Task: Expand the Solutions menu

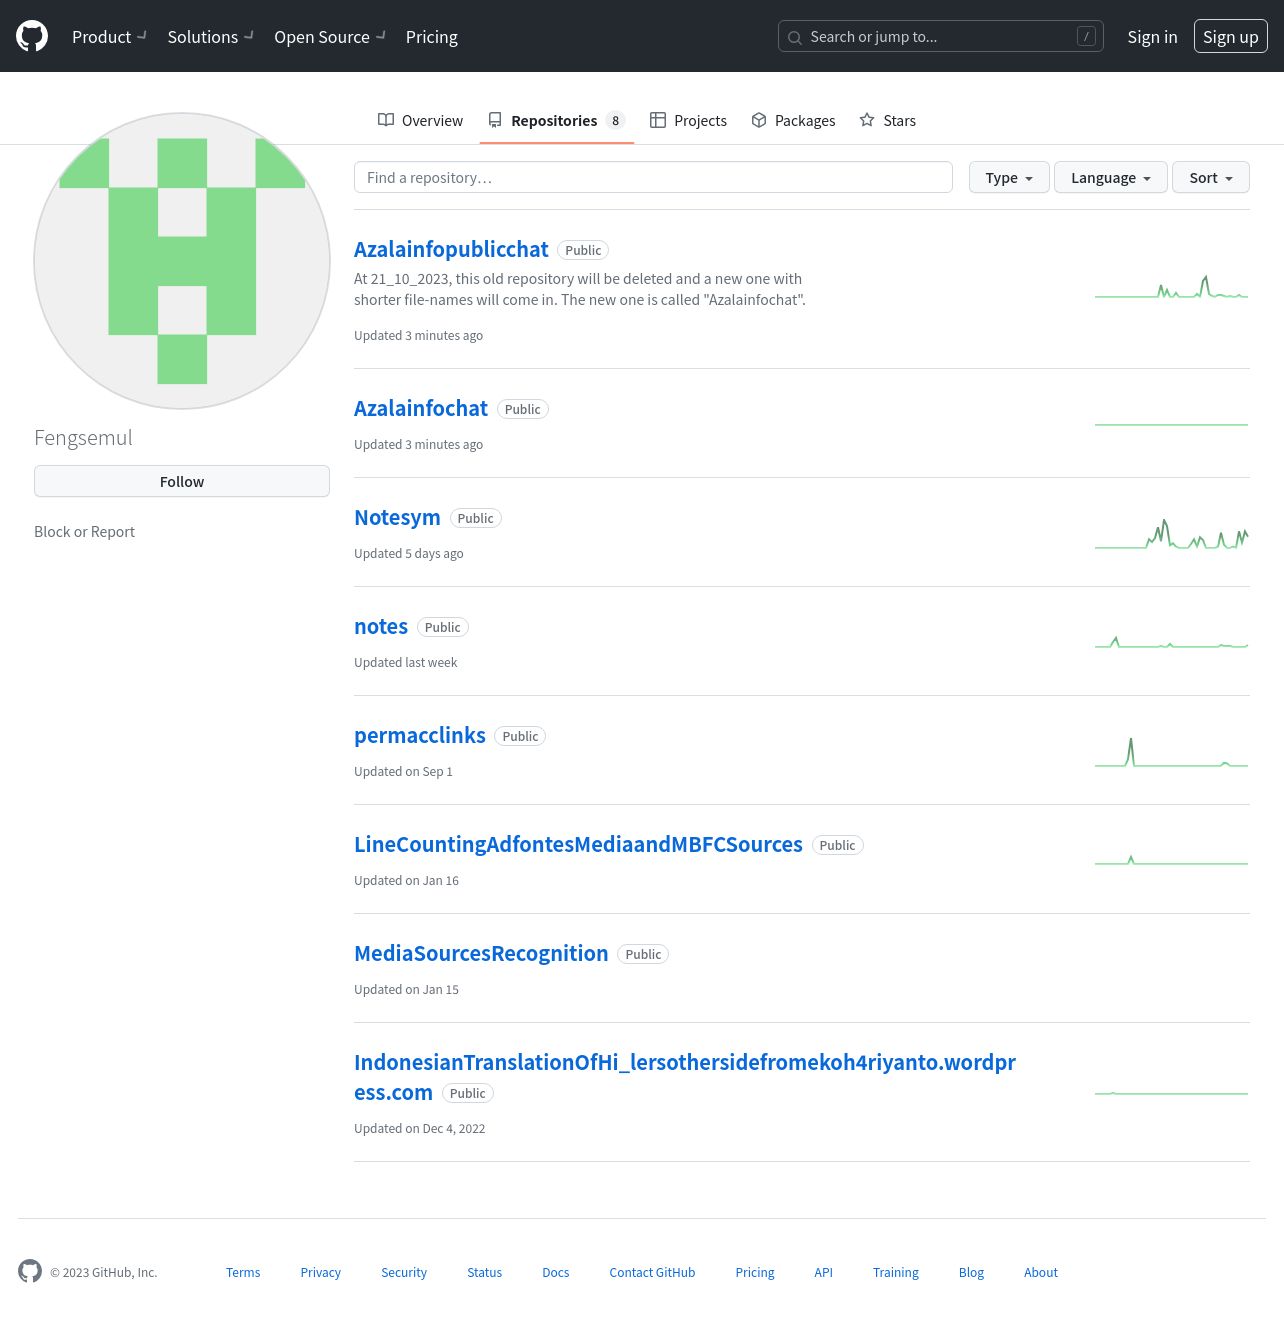Action: [210, 37]
